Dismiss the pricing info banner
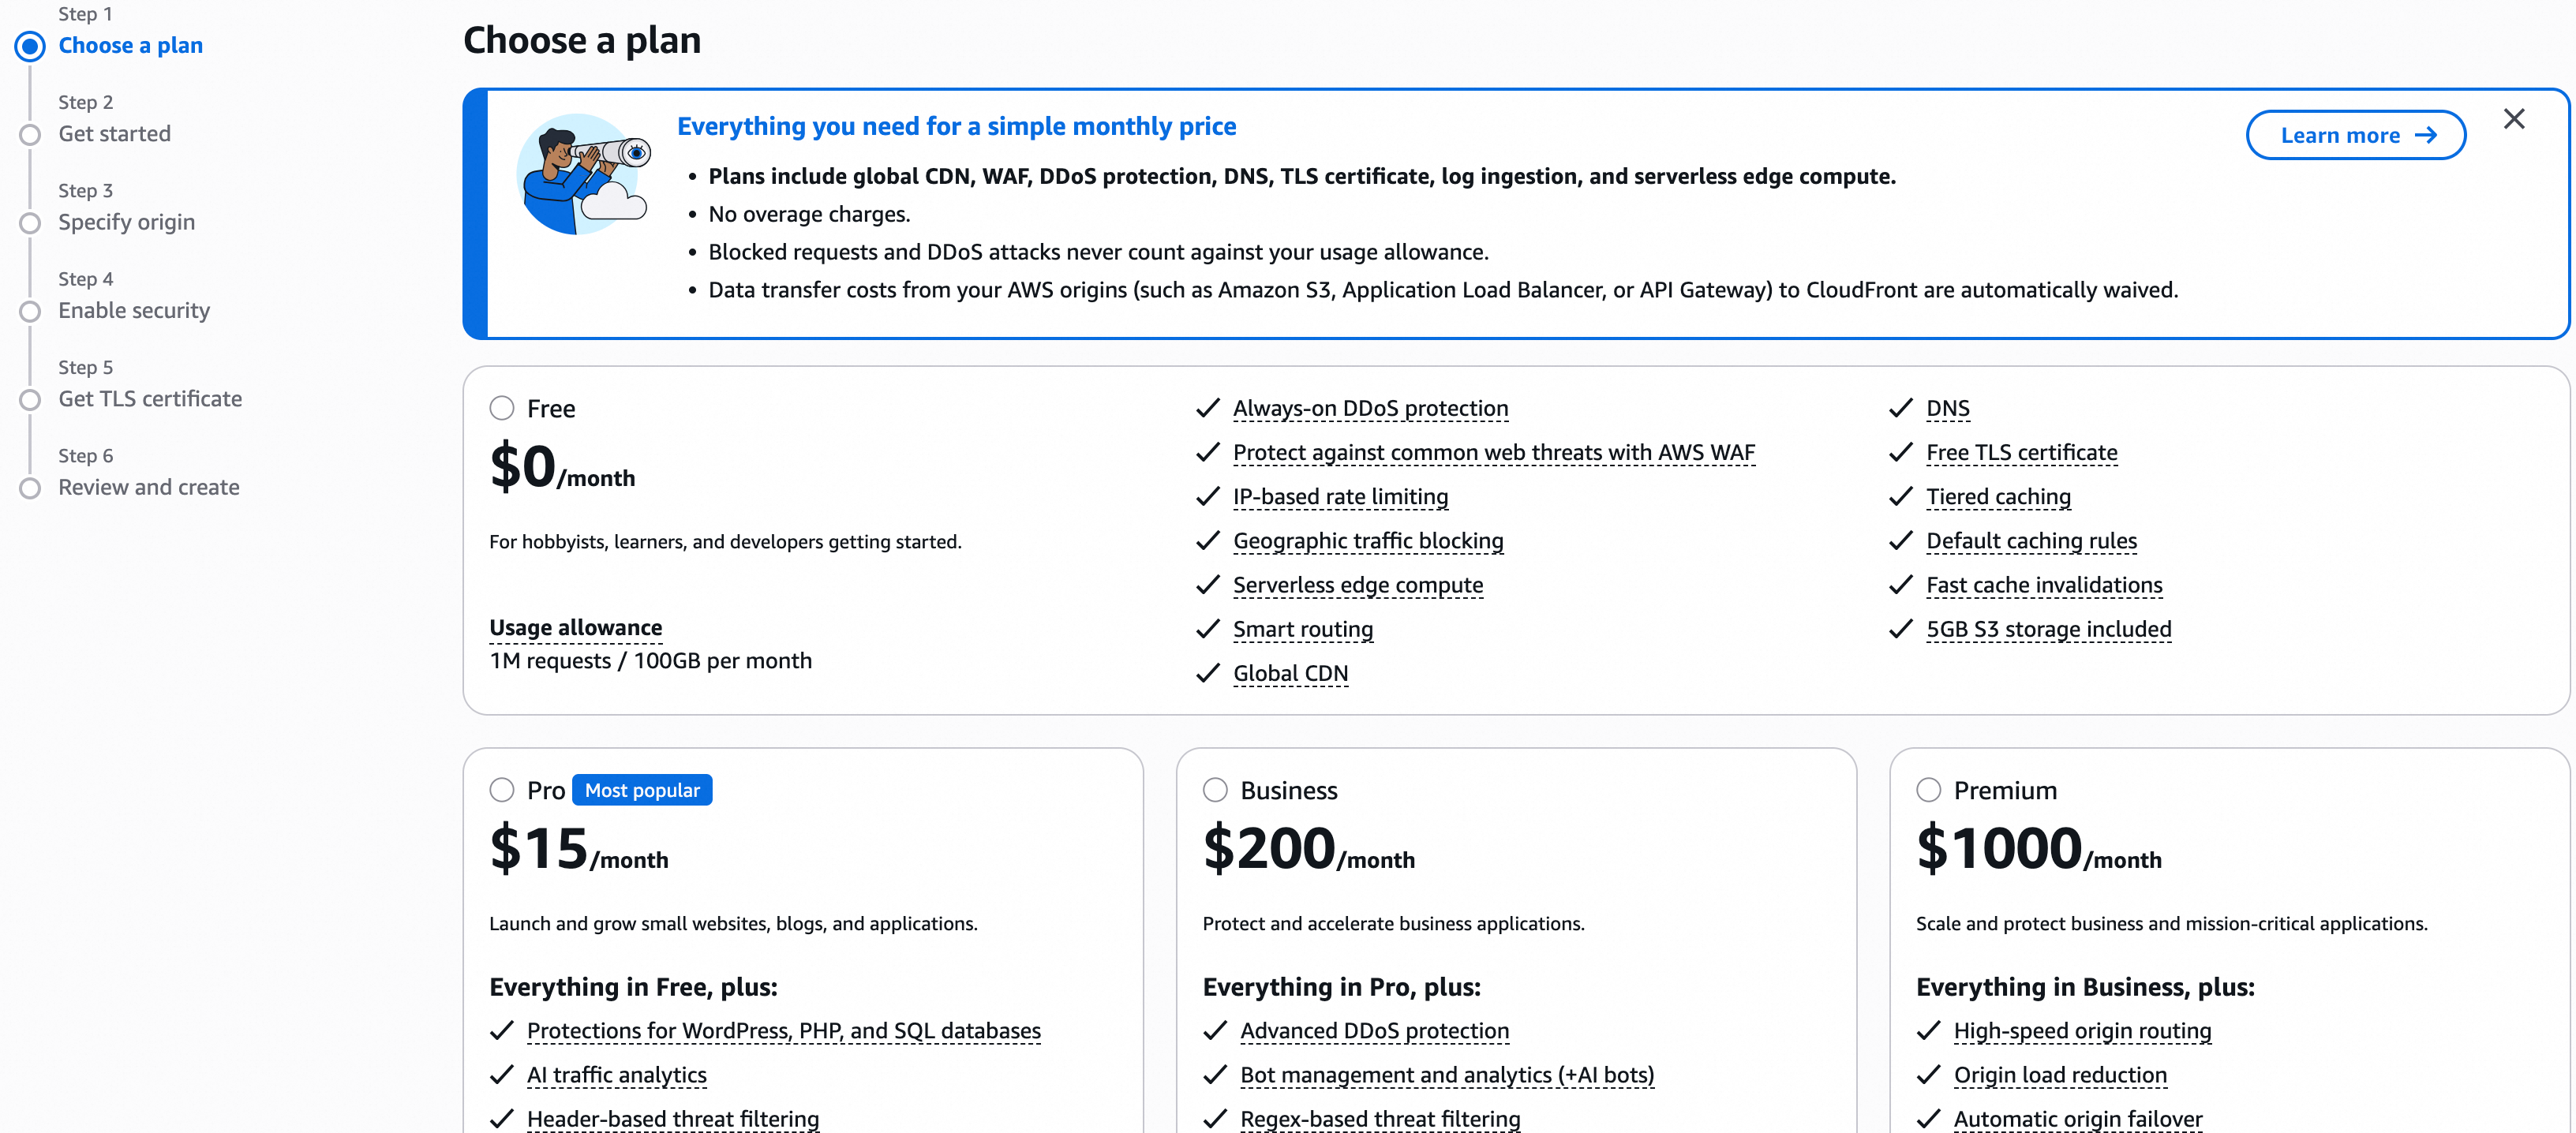Image resolution: width=2576 pixels, height=1133 pixels. 2513,119
